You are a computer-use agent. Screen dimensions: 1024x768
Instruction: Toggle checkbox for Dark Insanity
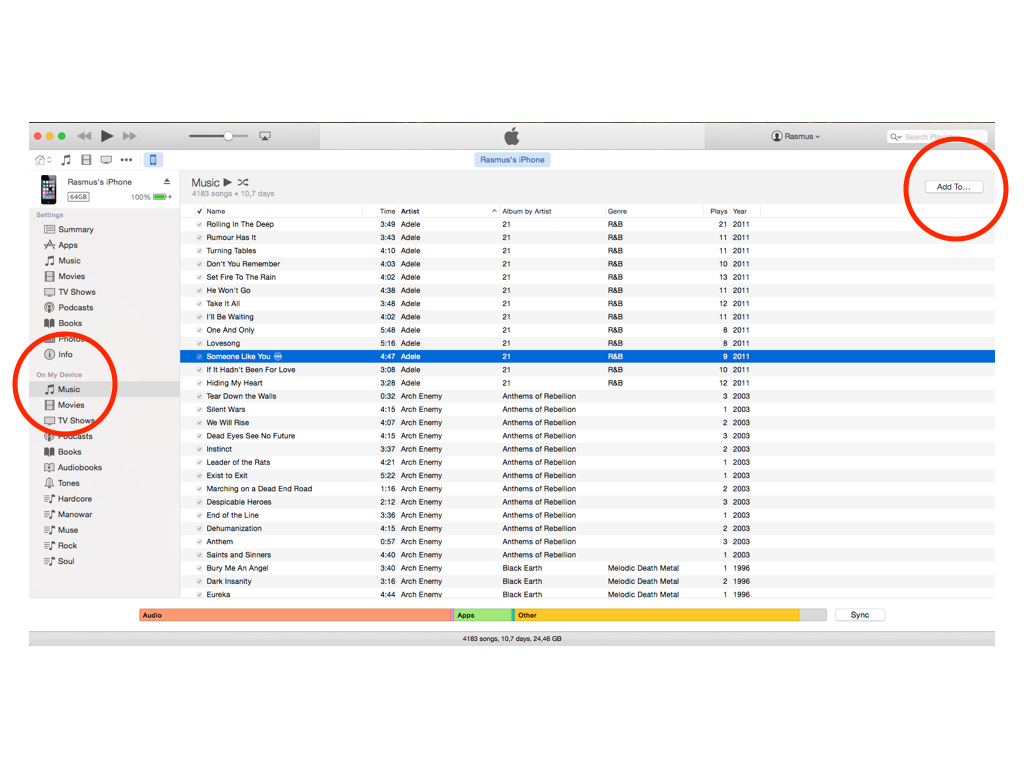pos(199,581)
